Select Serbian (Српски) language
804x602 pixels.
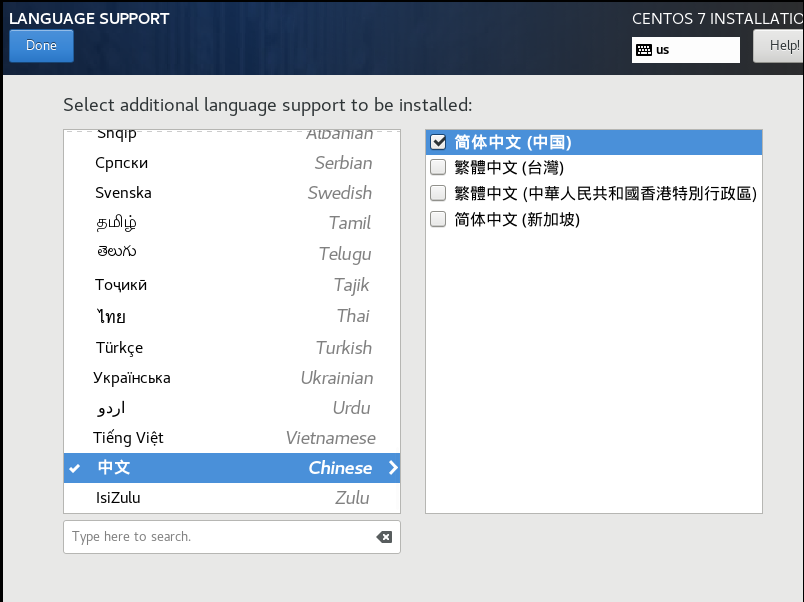[x=232, y=163]
